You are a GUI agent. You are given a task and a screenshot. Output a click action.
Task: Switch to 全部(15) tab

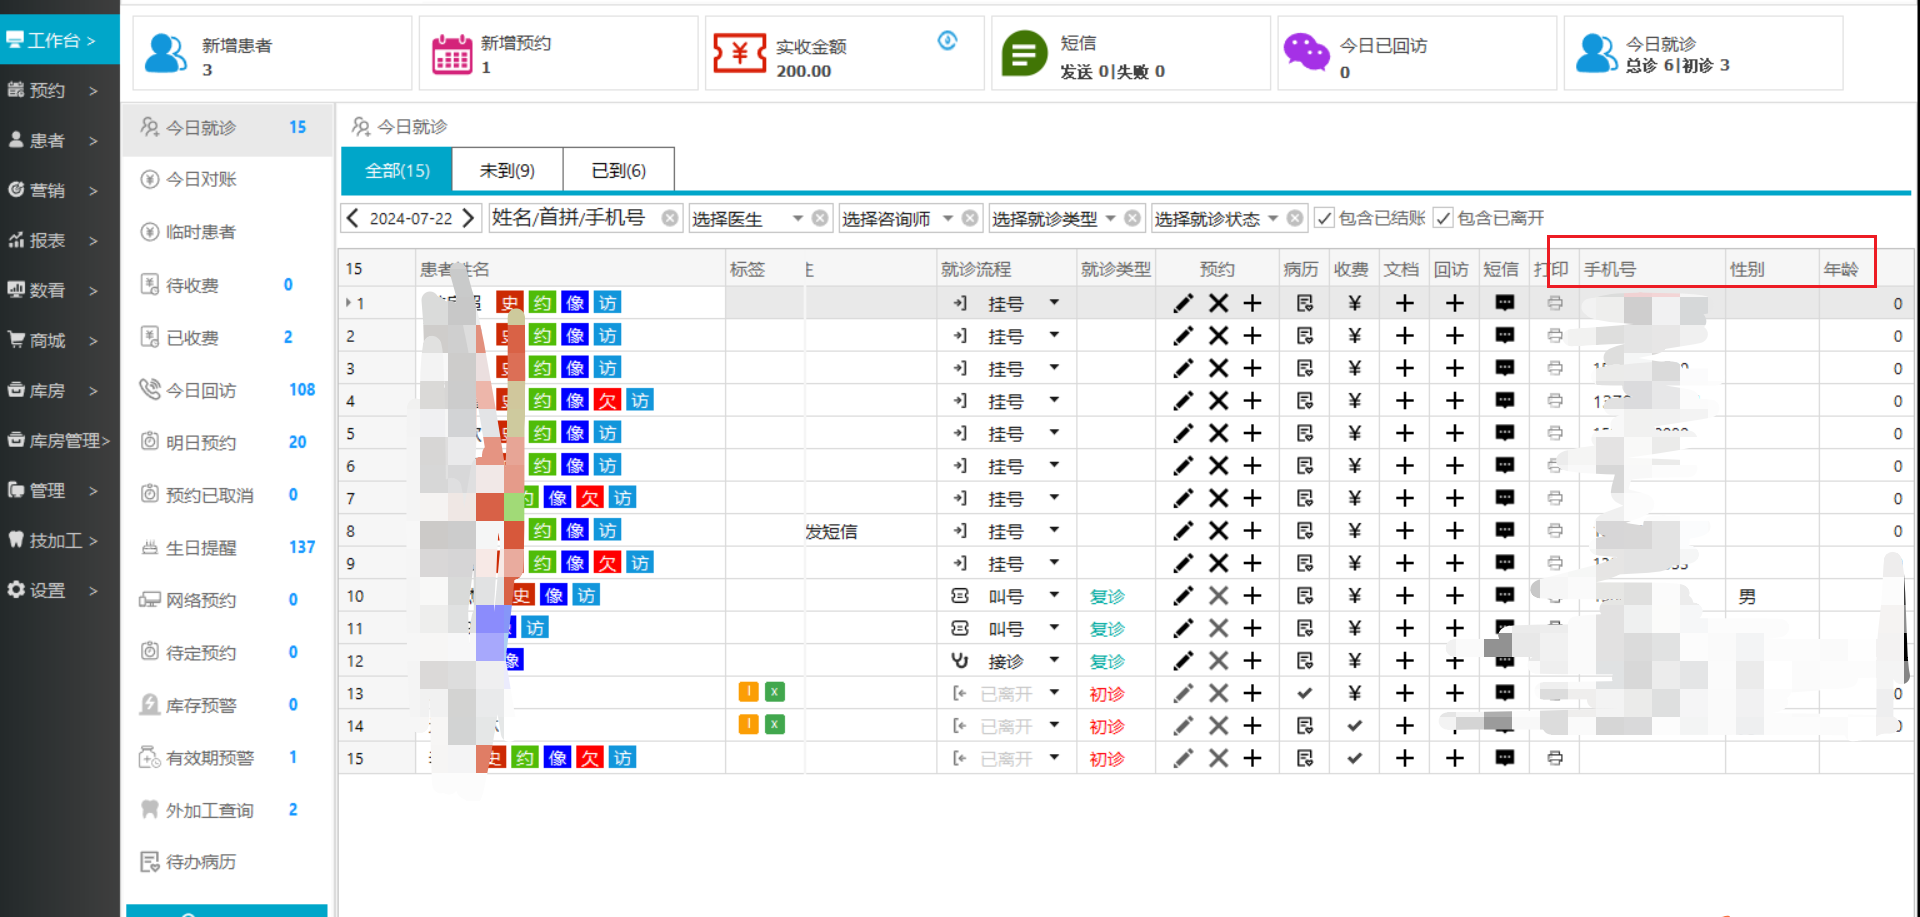pos(397,170)
